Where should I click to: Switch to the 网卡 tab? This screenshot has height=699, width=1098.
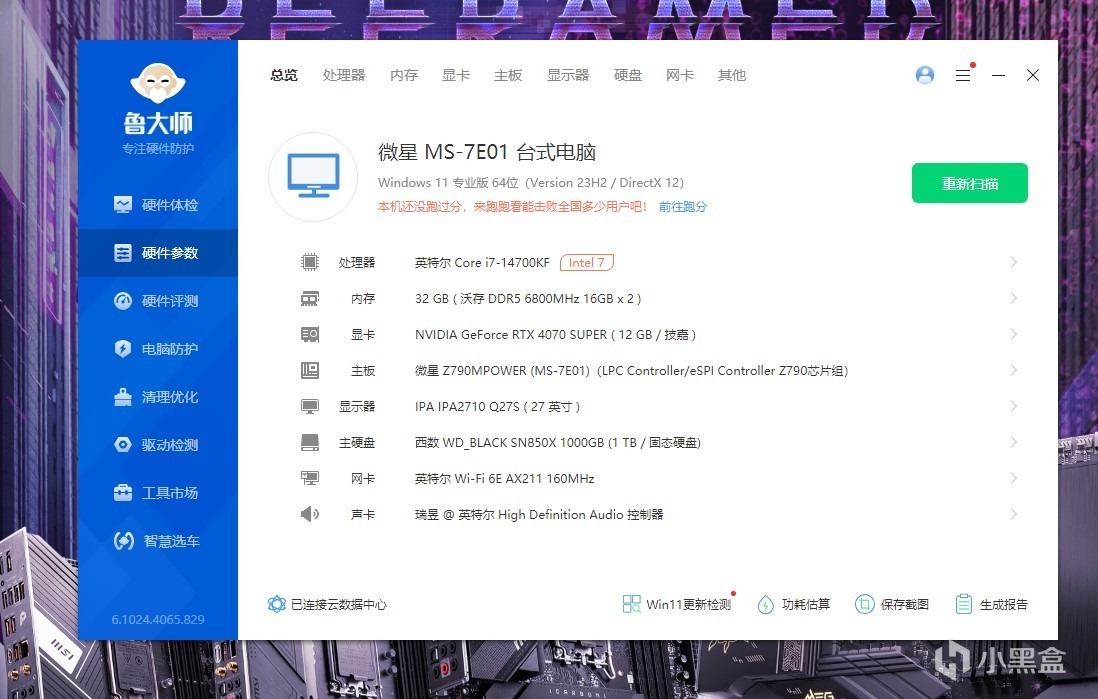[x=680, y=75]
